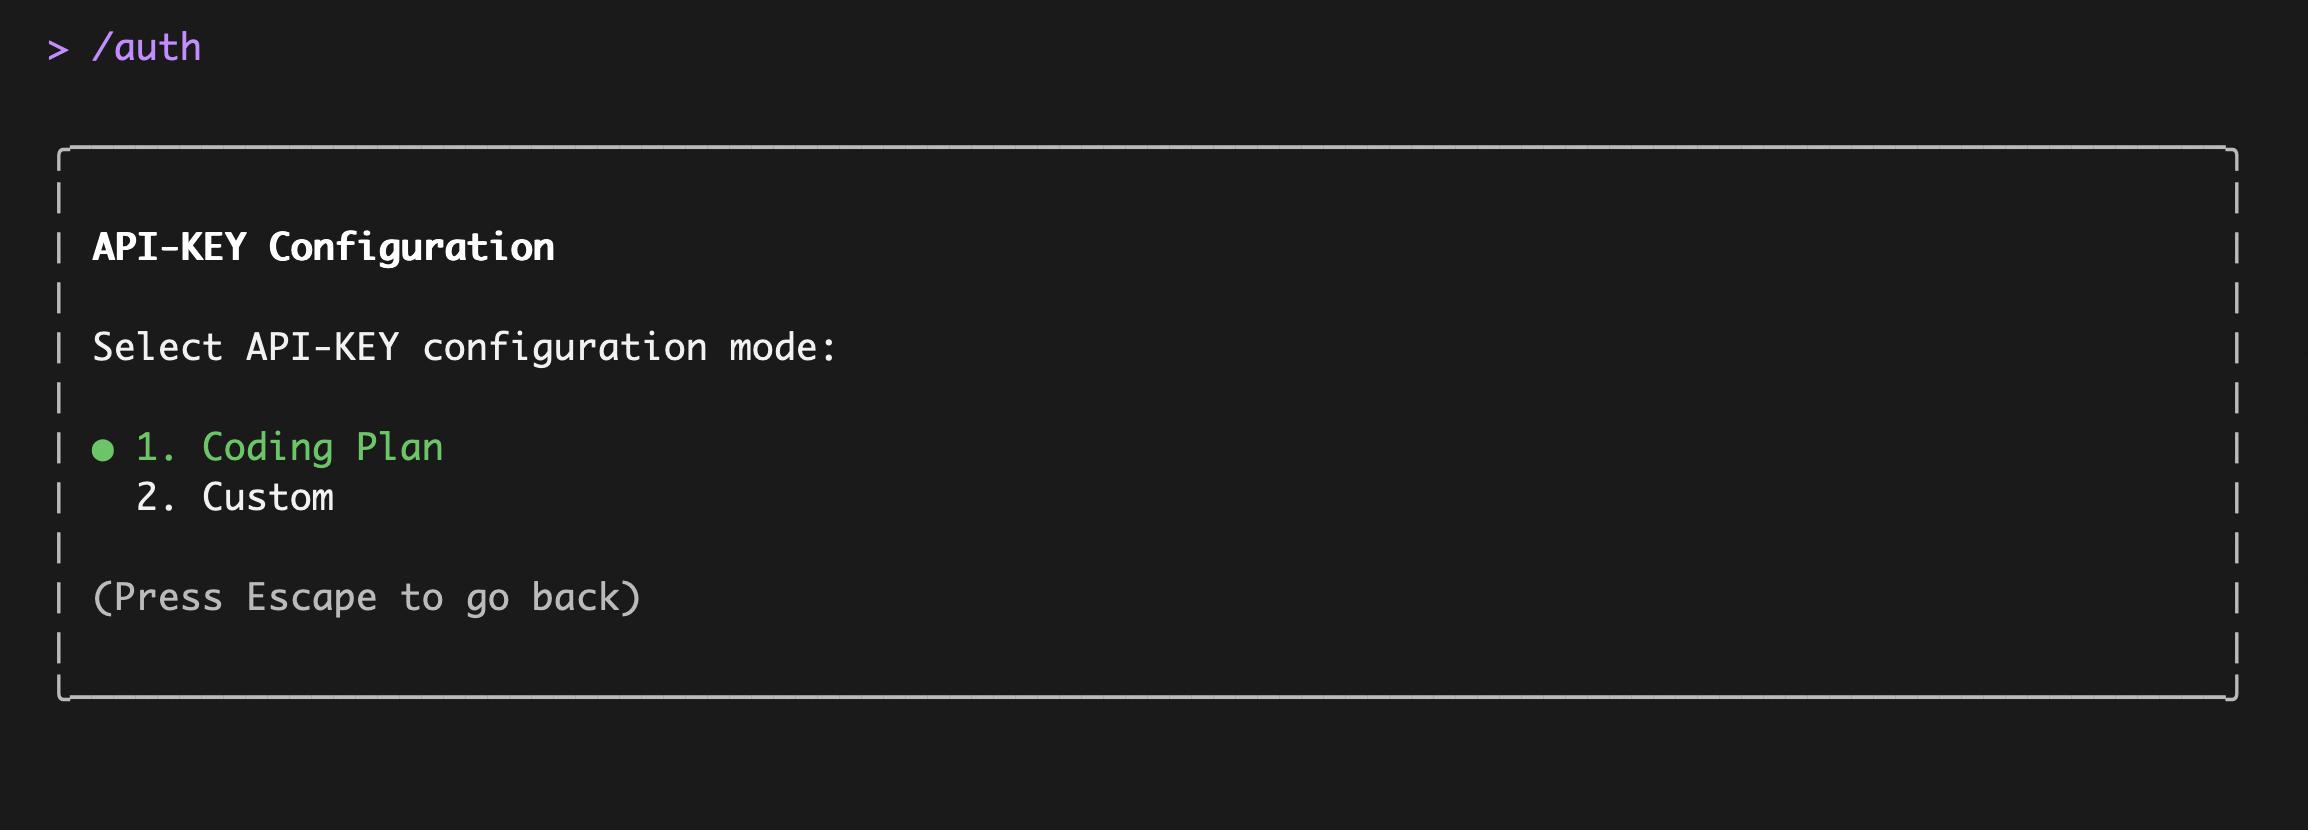The height and width of the screenshot is (830, 2308).
Task: Click the purple prompt arrow symbol
Action: [x=58, y=49]
